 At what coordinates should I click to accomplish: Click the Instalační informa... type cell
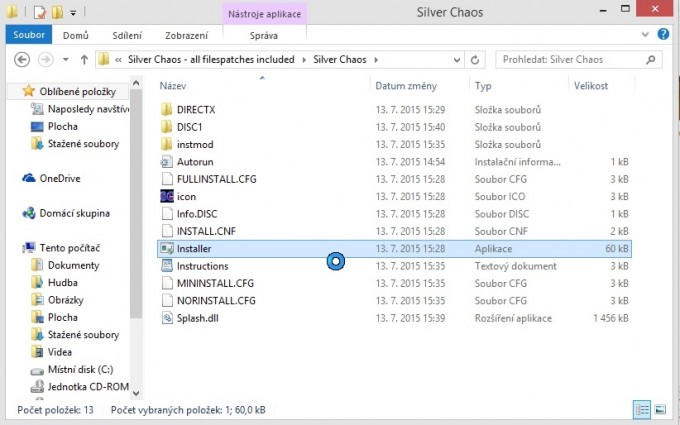pos(517,162)
